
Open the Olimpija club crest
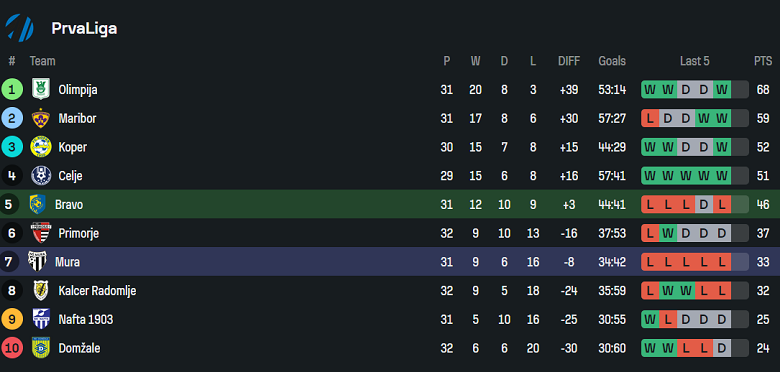(41, 90)
